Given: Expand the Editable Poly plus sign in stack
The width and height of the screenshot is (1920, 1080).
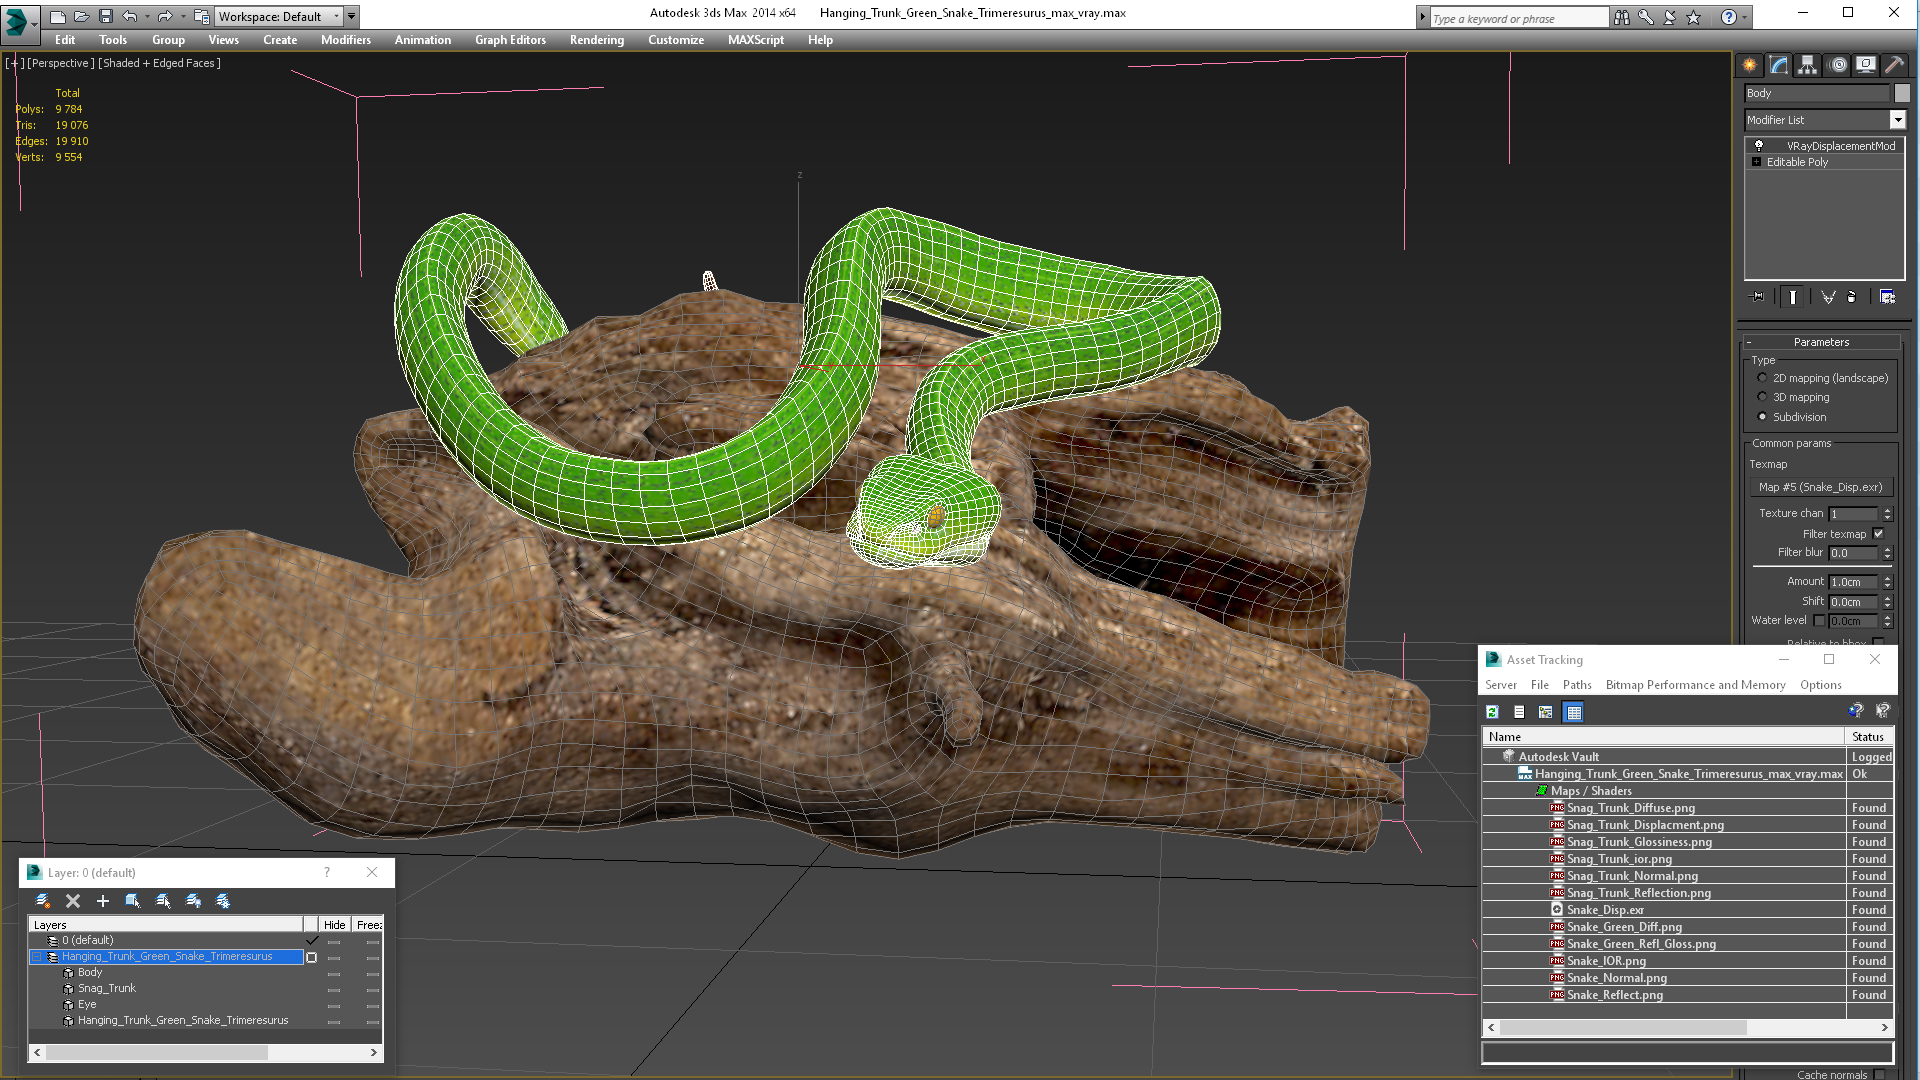Looking at the screenshot, I should [x=1756, y=162].
